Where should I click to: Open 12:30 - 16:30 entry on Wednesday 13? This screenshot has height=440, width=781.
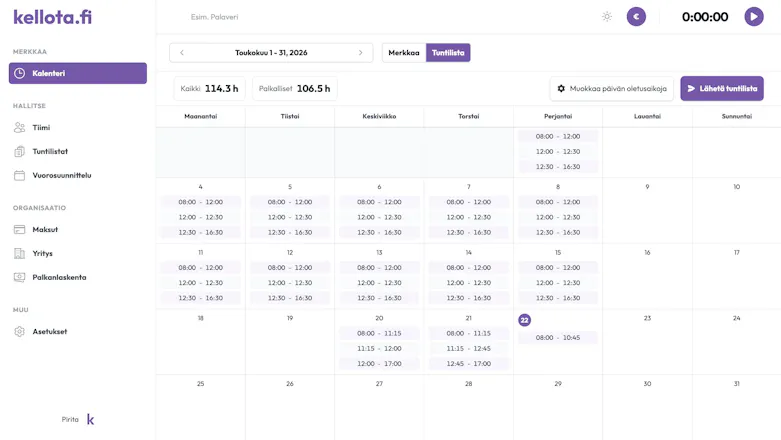point(379,298)
